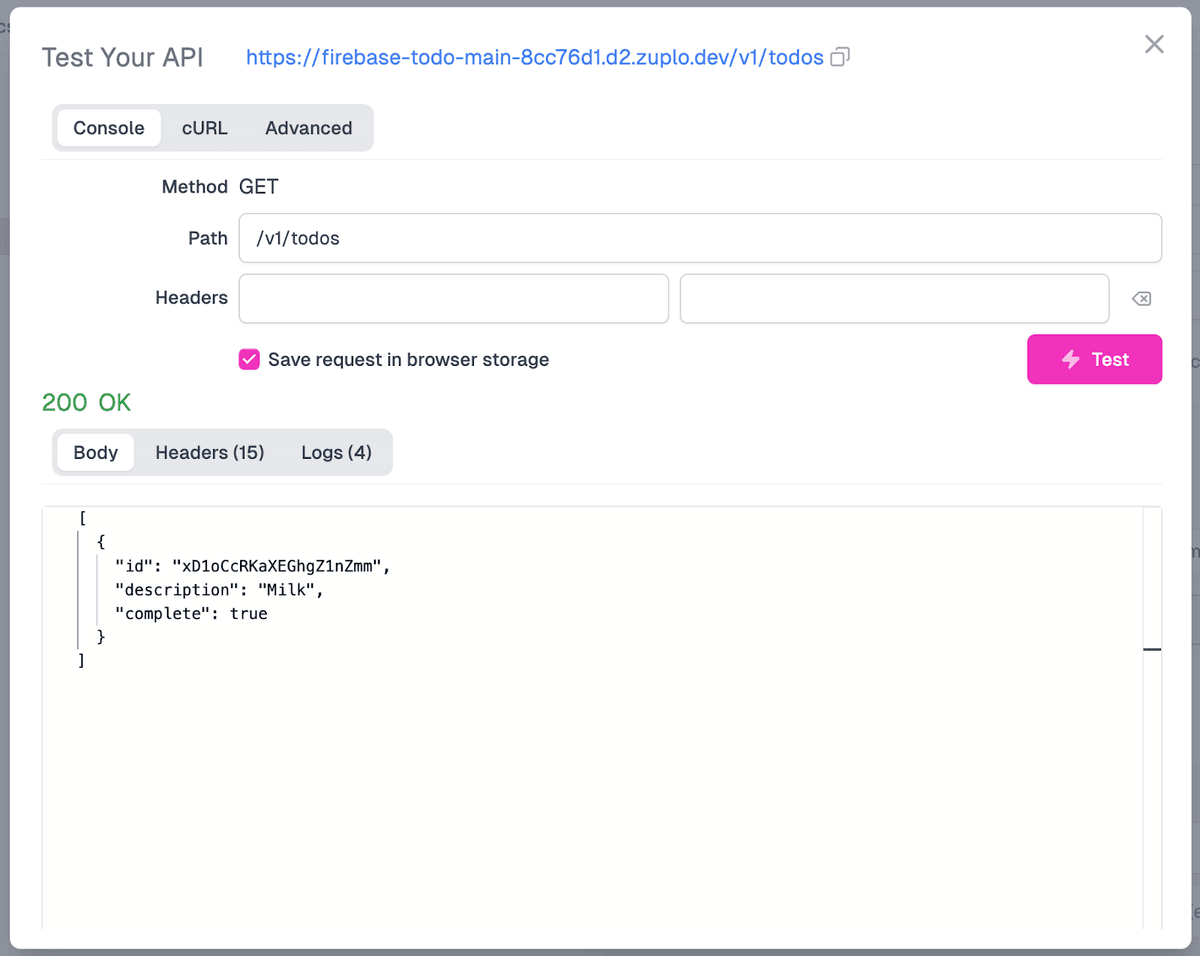View the Headers (15) response tab

(209, 452)
